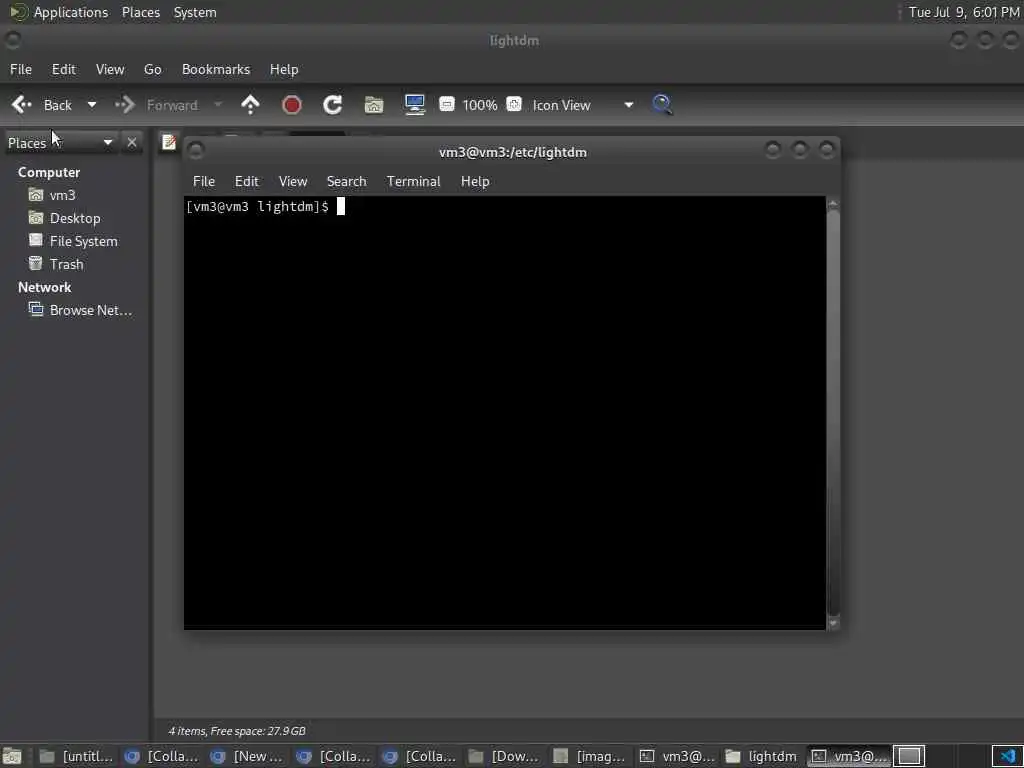Open the Applications menu in top panel
This screenshot has width=1024, height=768.
click(x=71, y=12)
